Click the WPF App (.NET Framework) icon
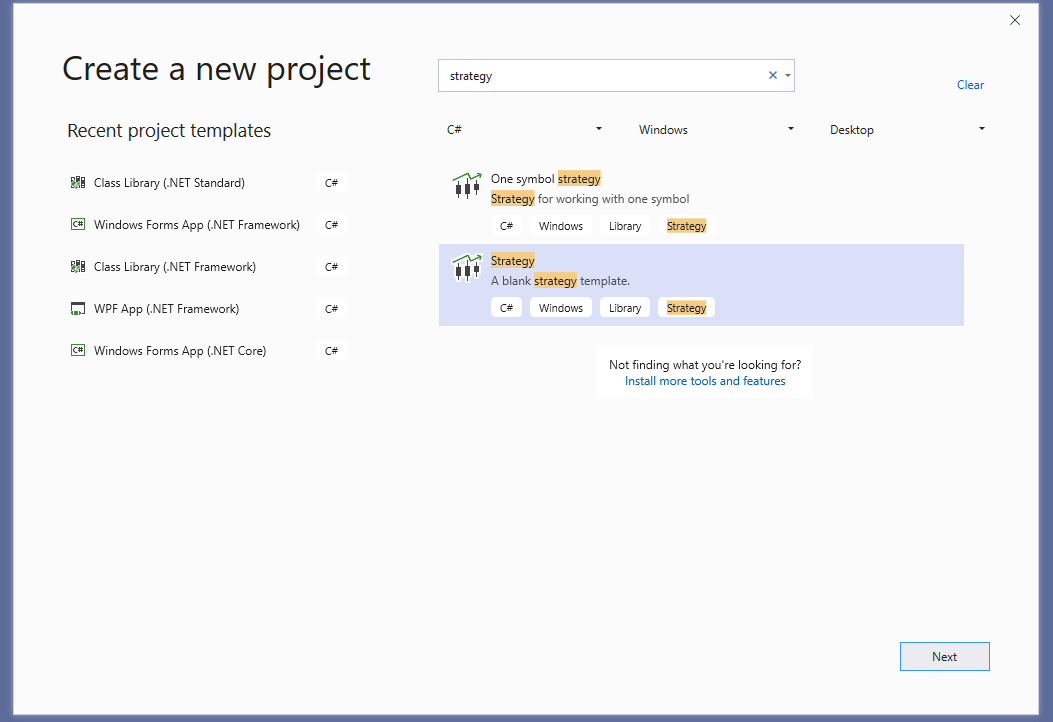Screen dimensions: 1053x722 tap(78, 309)
